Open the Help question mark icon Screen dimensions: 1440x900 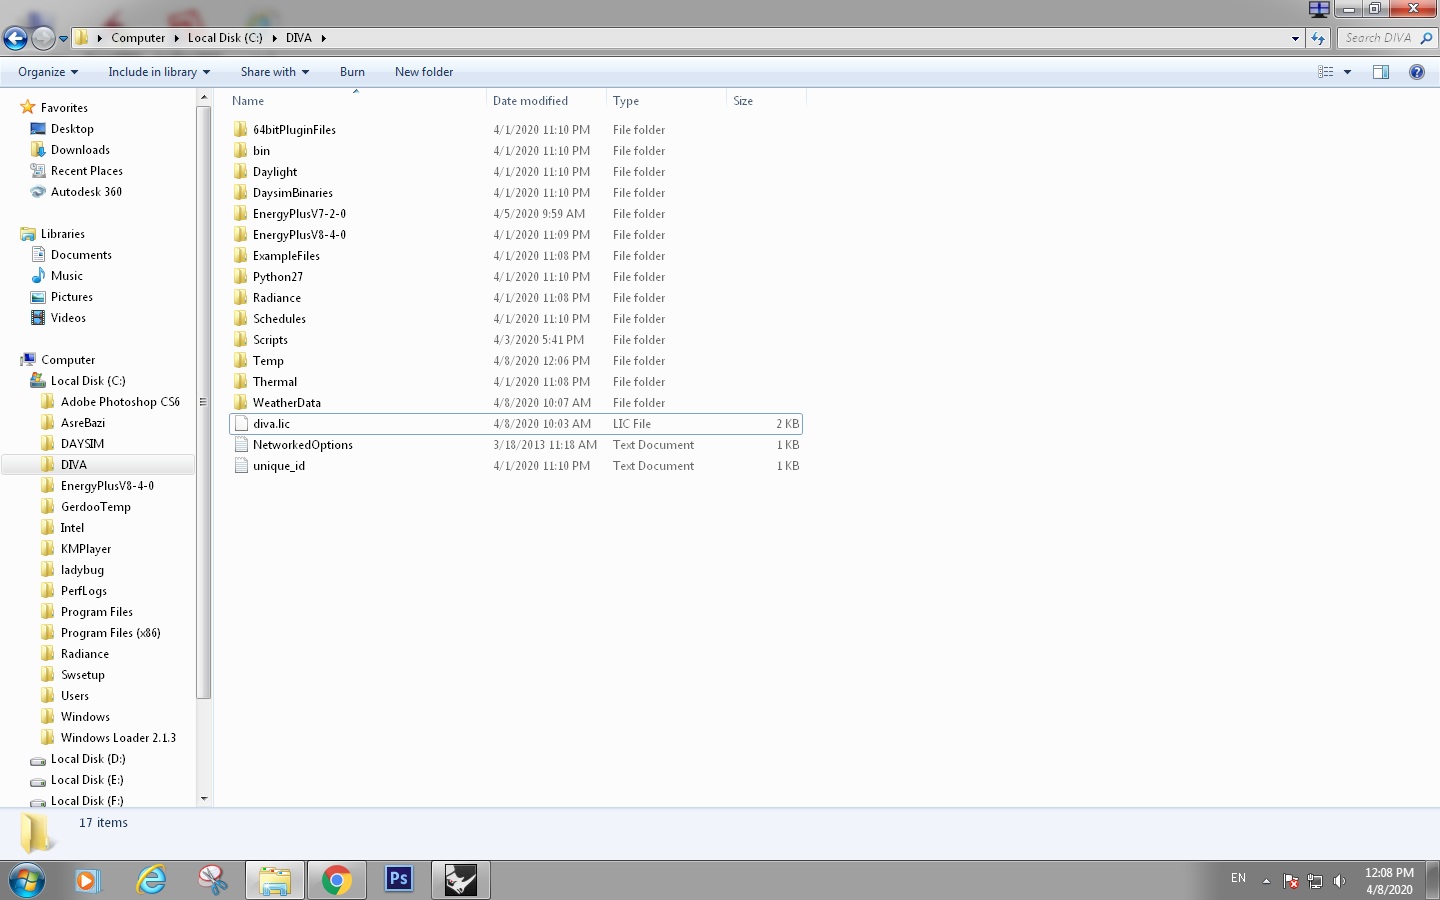tap(1417, 72)
